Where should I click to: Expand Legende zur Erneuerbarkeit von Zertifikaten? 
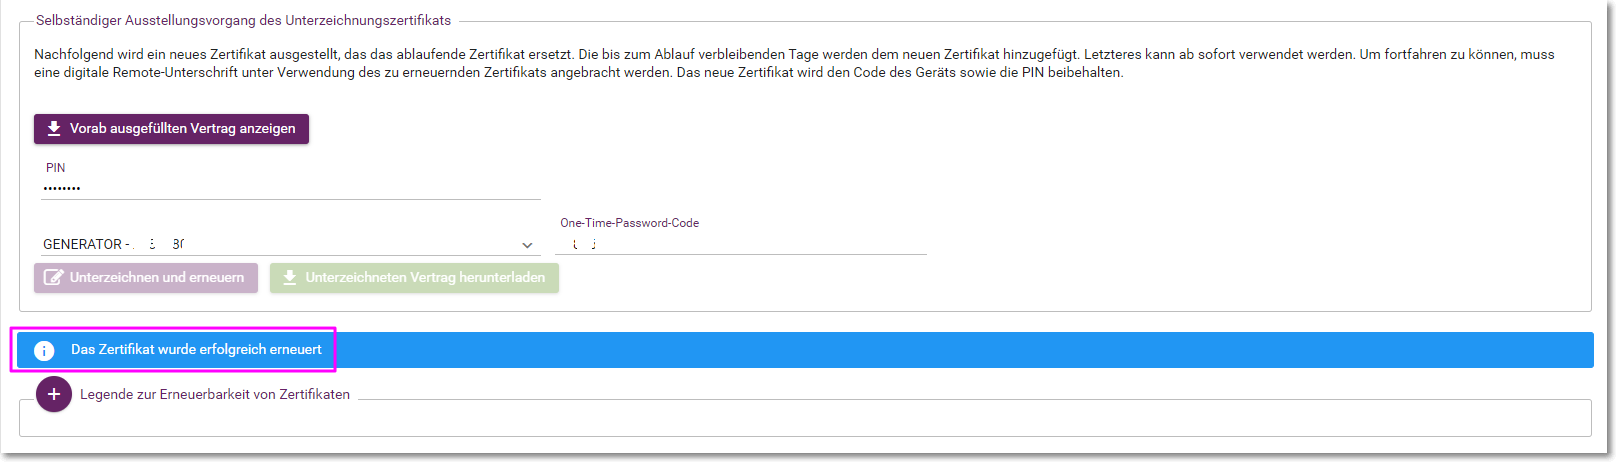click(215, 395)
